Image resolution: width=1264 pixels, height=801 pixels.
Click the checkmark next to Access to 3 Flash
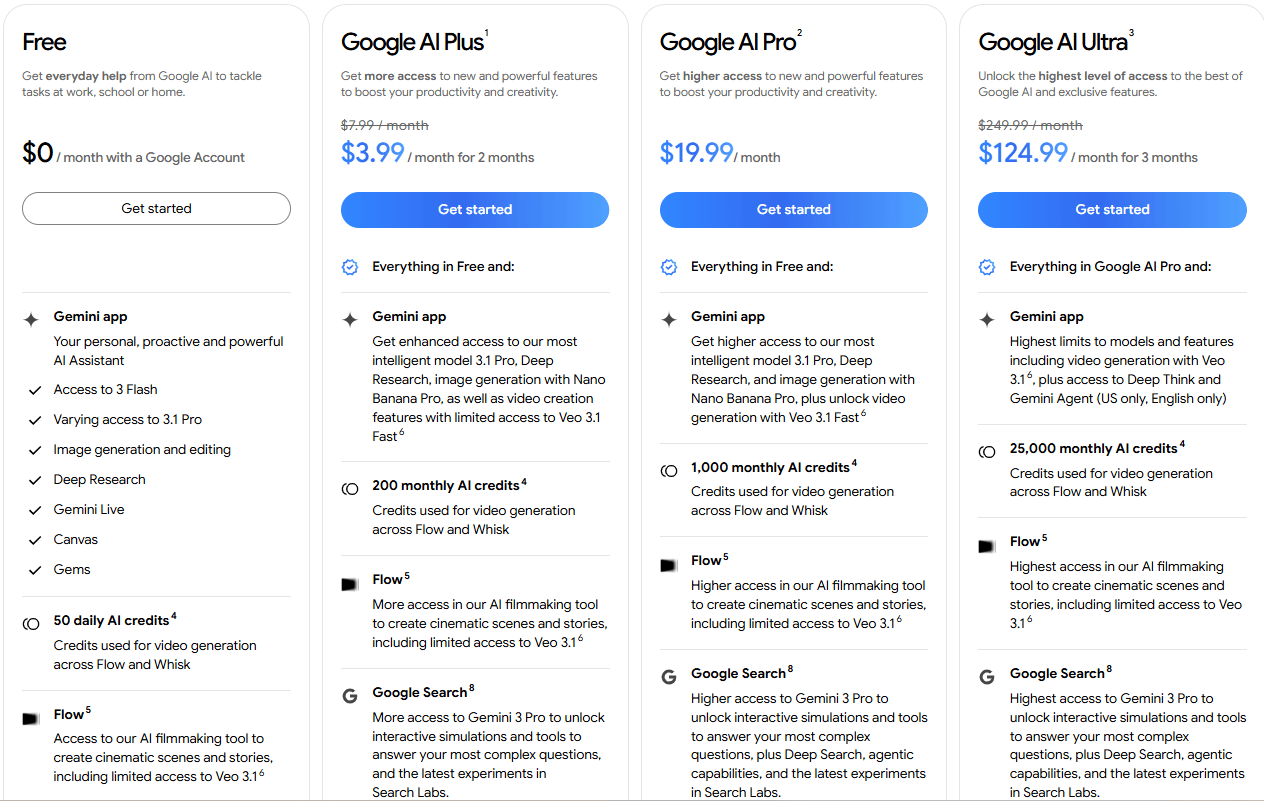35,390
